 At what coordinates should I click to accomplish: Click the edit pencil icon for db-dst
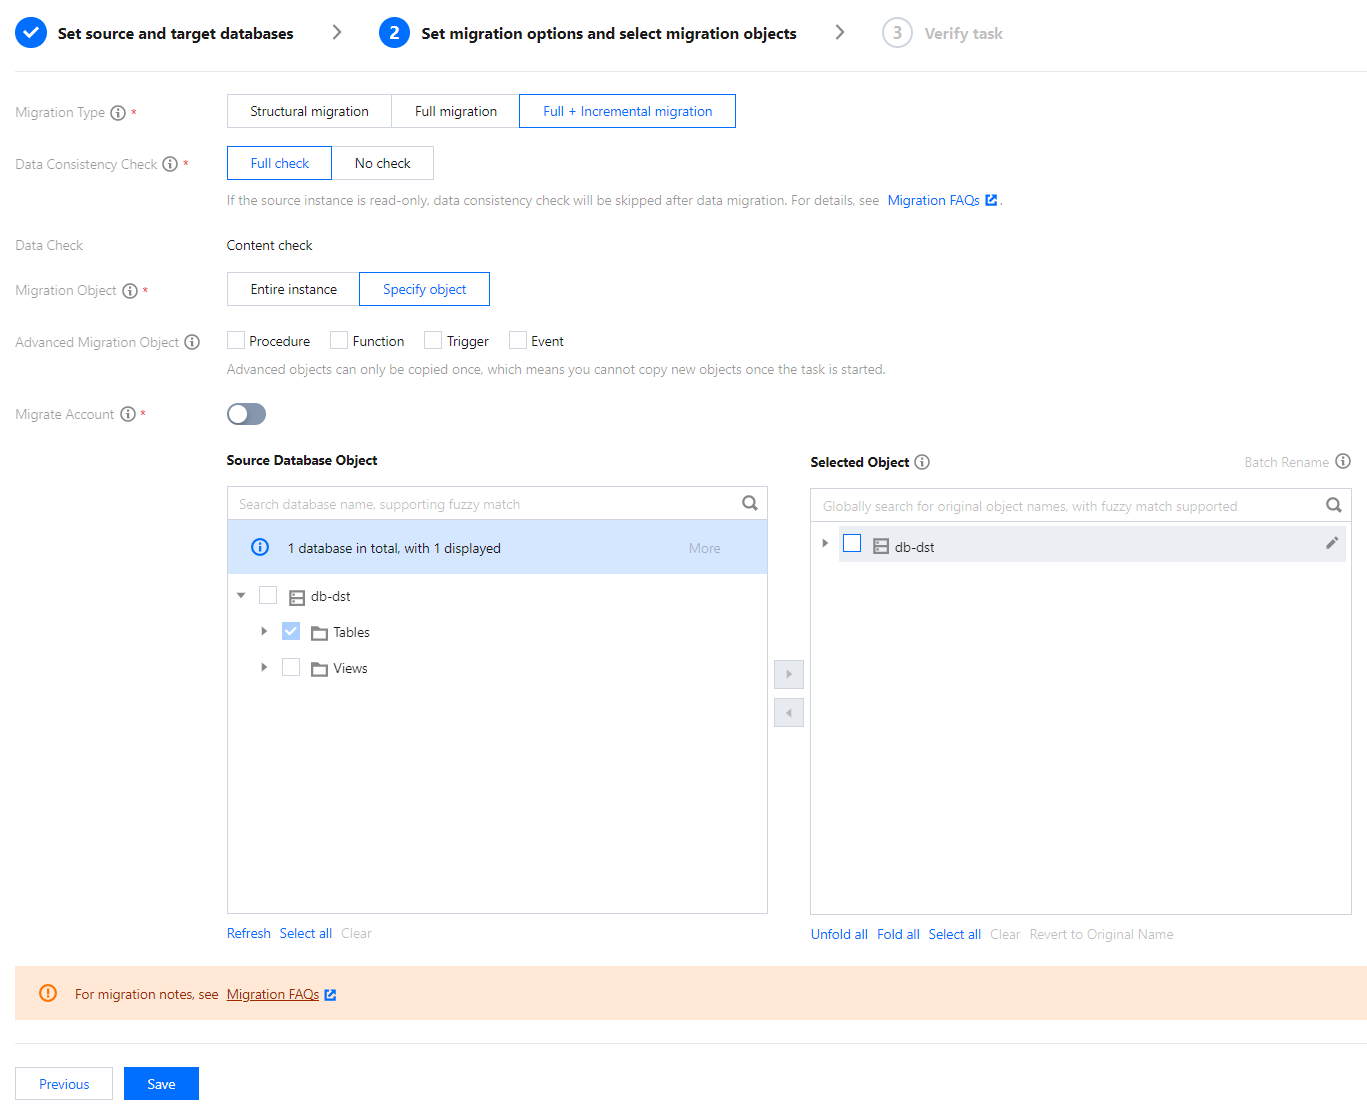tap(1332, 543)
